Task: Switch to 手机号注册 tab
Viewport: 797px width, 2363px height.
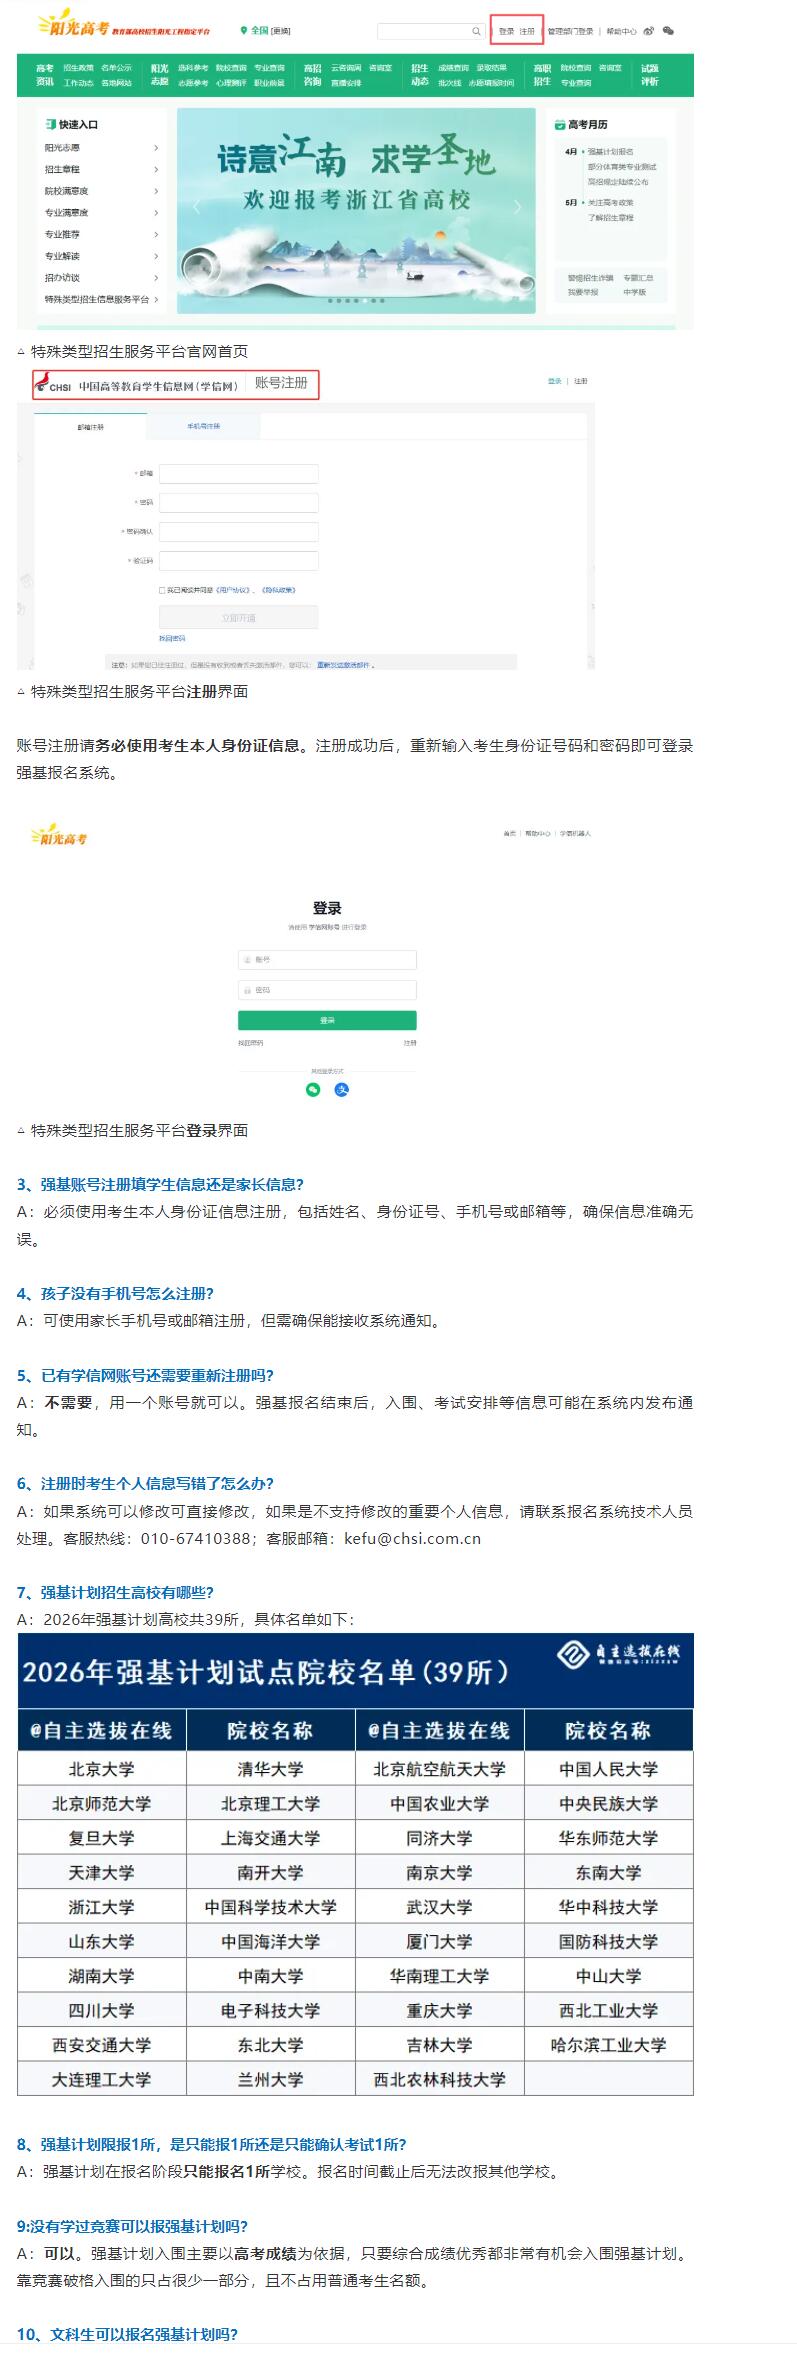Action: click(204, 427)
